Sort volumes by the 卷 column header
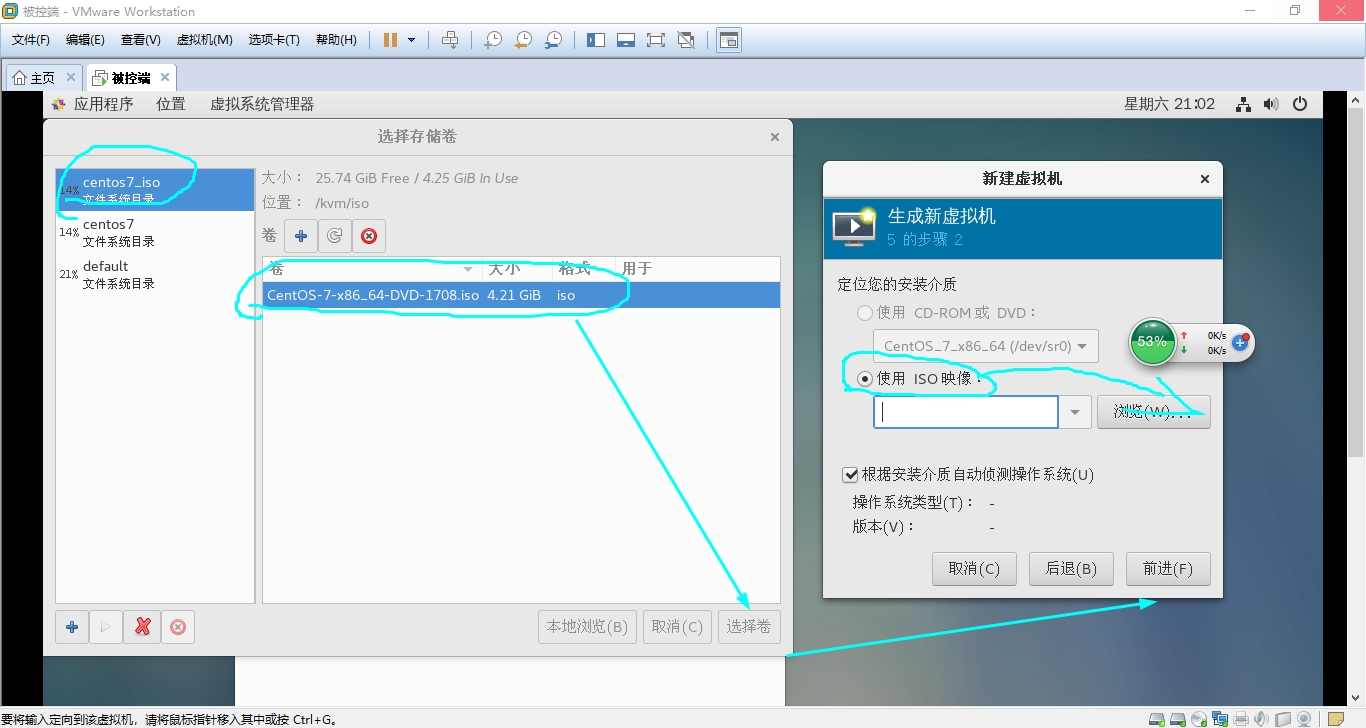Image resolution: width=1366 pixels, height=728 pixels. coord(372,269)
